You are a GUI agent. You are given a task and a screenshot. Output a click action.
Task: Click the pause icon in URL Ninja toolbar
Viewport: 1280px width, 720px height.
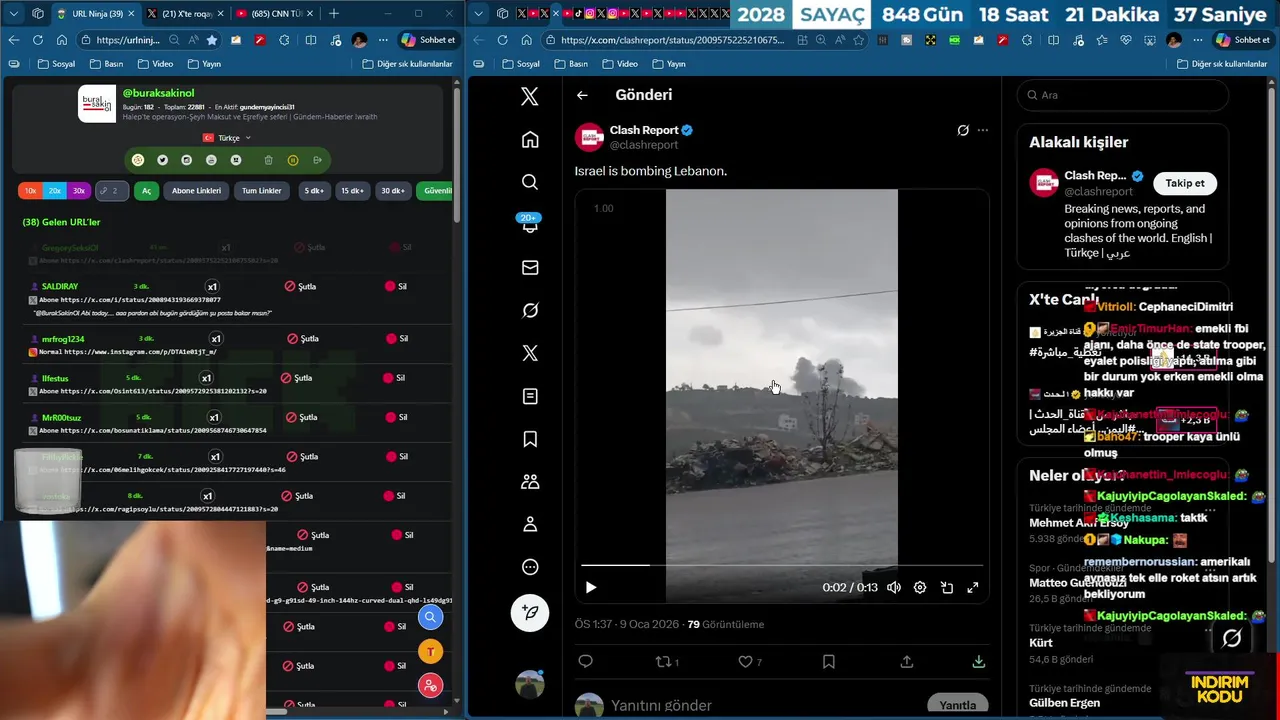pyautogui.click(x=292, y=160)
